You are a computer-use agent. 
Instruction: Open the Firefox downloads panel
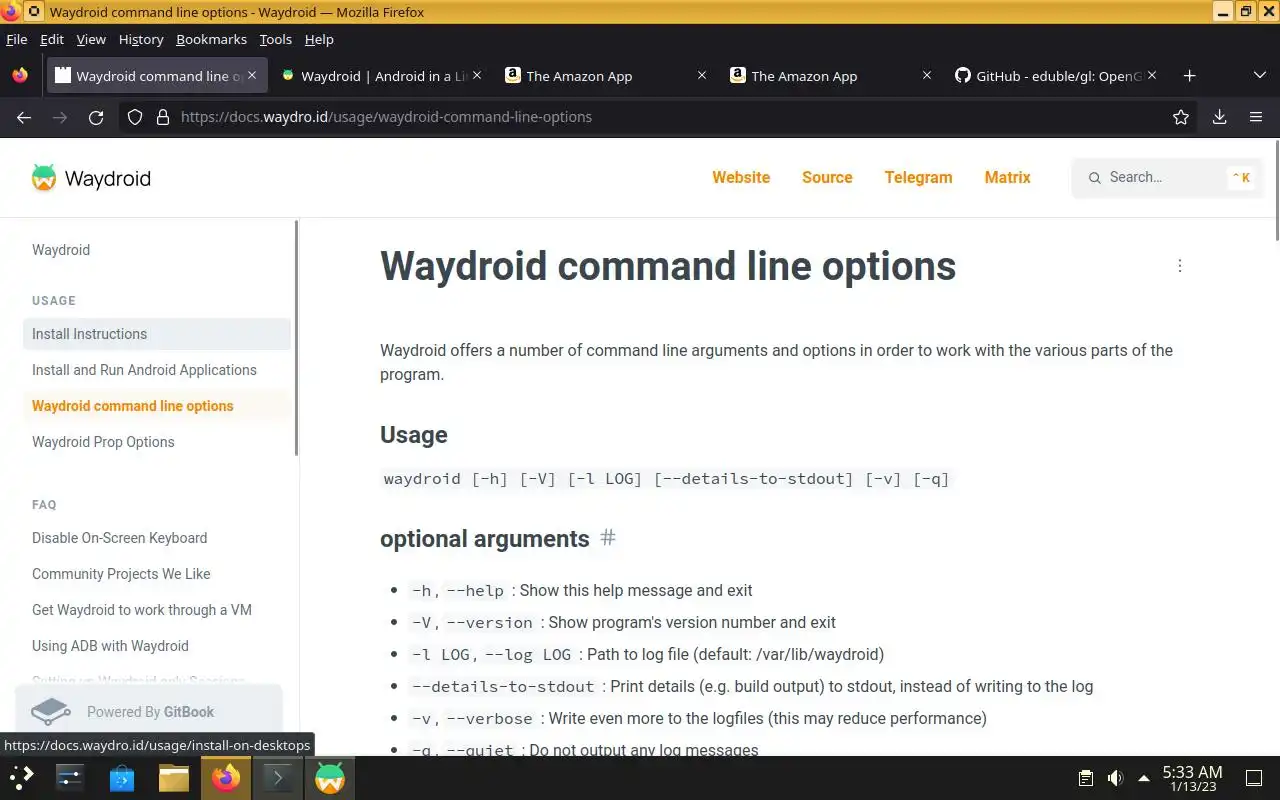[1220, 117]
